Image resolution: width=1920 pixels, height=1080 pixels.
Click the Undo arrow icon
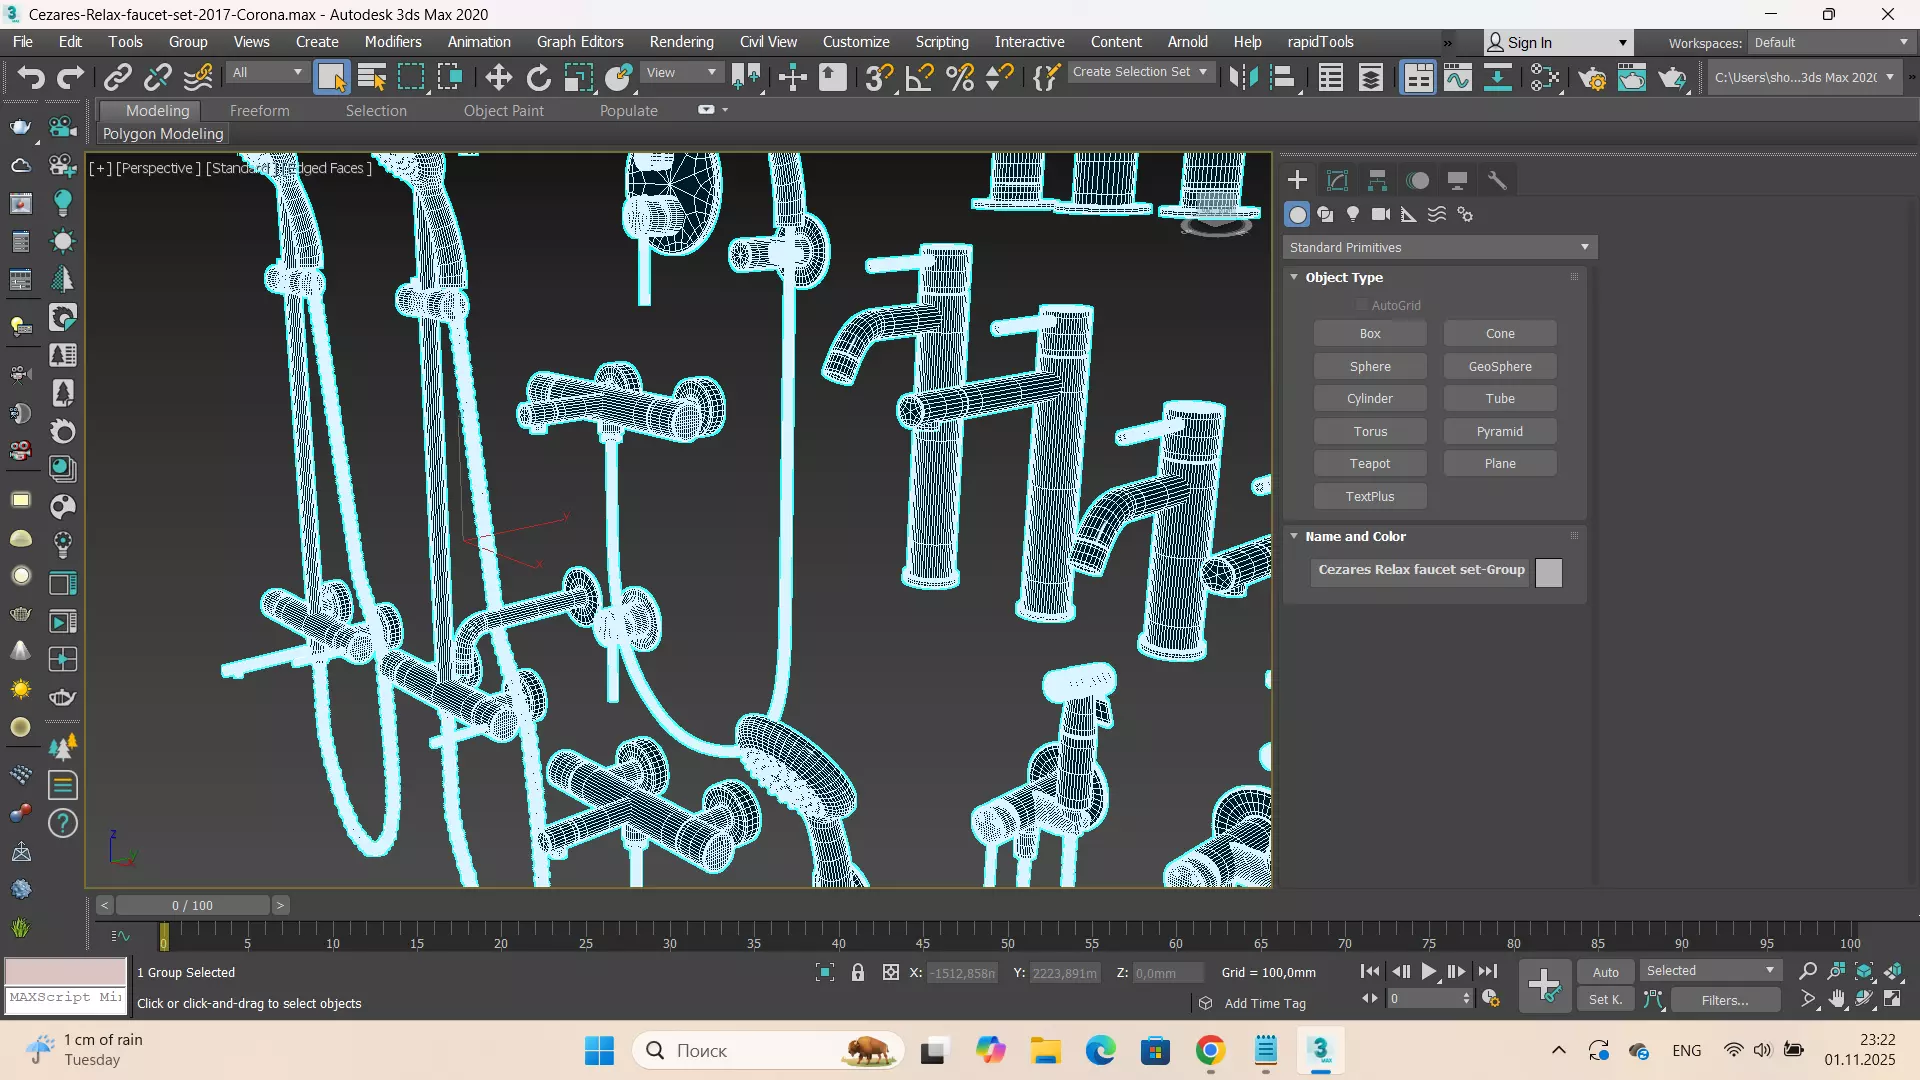(x=31, y=77)
